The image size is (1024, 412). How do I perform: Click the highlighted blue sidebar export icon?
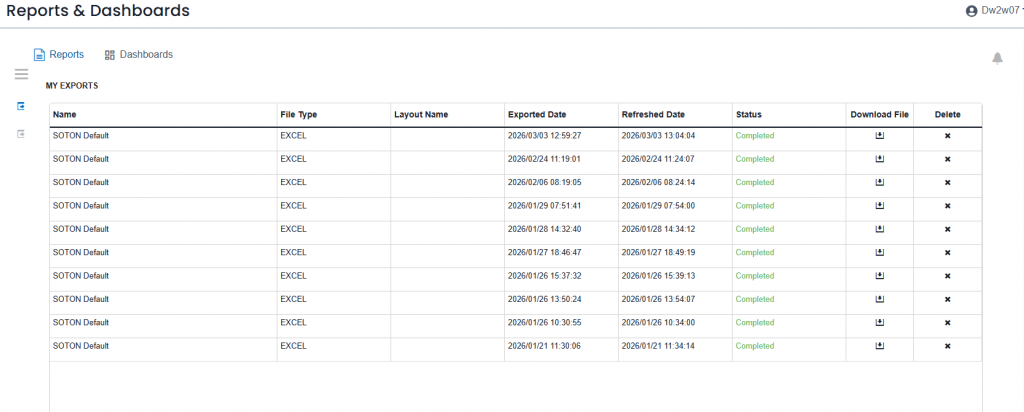(x=21, y=105)
